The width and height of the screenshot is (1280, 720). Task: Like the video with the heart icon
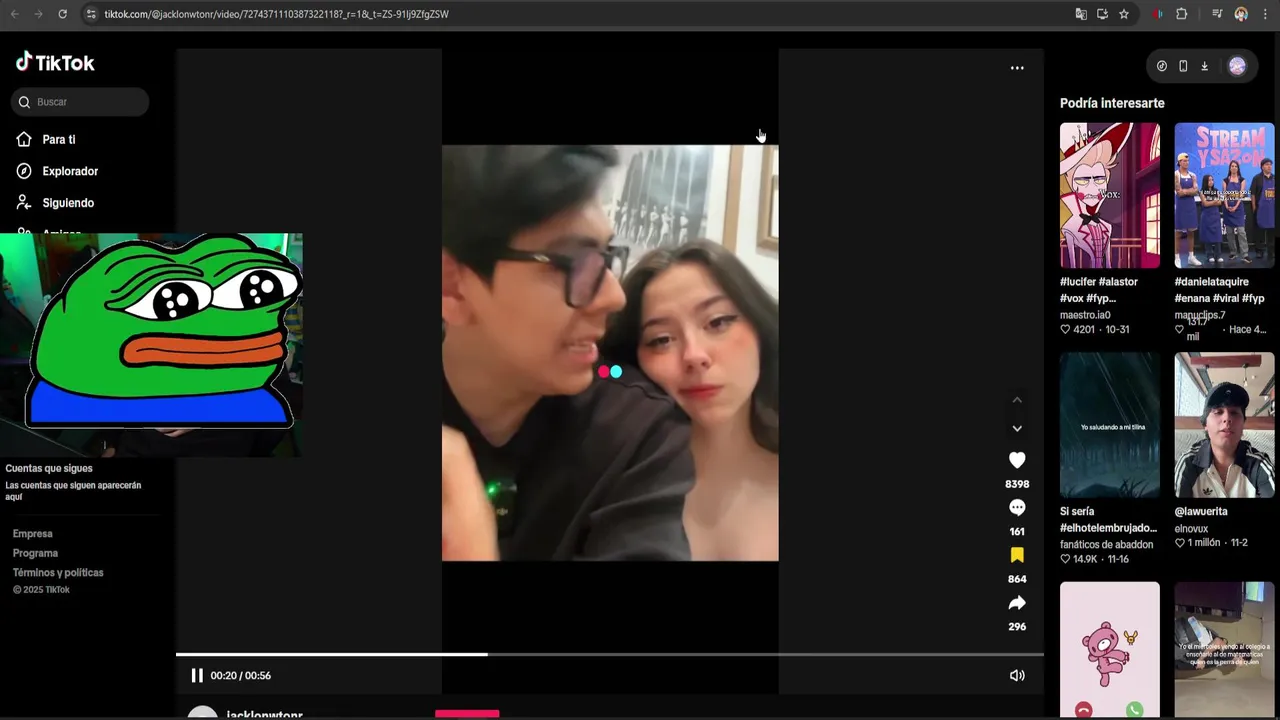click(x=1017, y=460)
